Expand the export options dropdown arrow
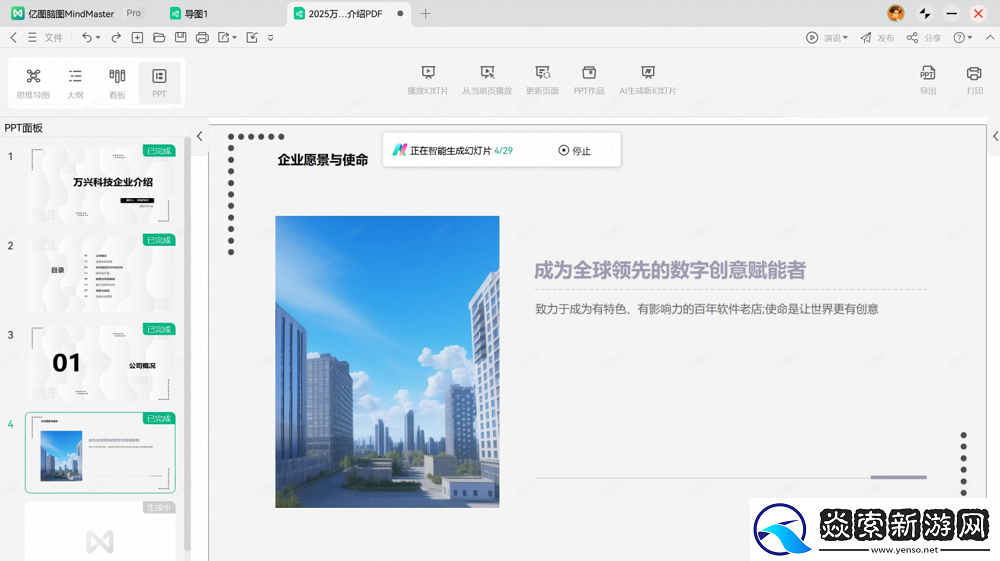Image resolution: width=1000 pixels, height=561 pixels. pyautogui.click(x=235, y=38)
